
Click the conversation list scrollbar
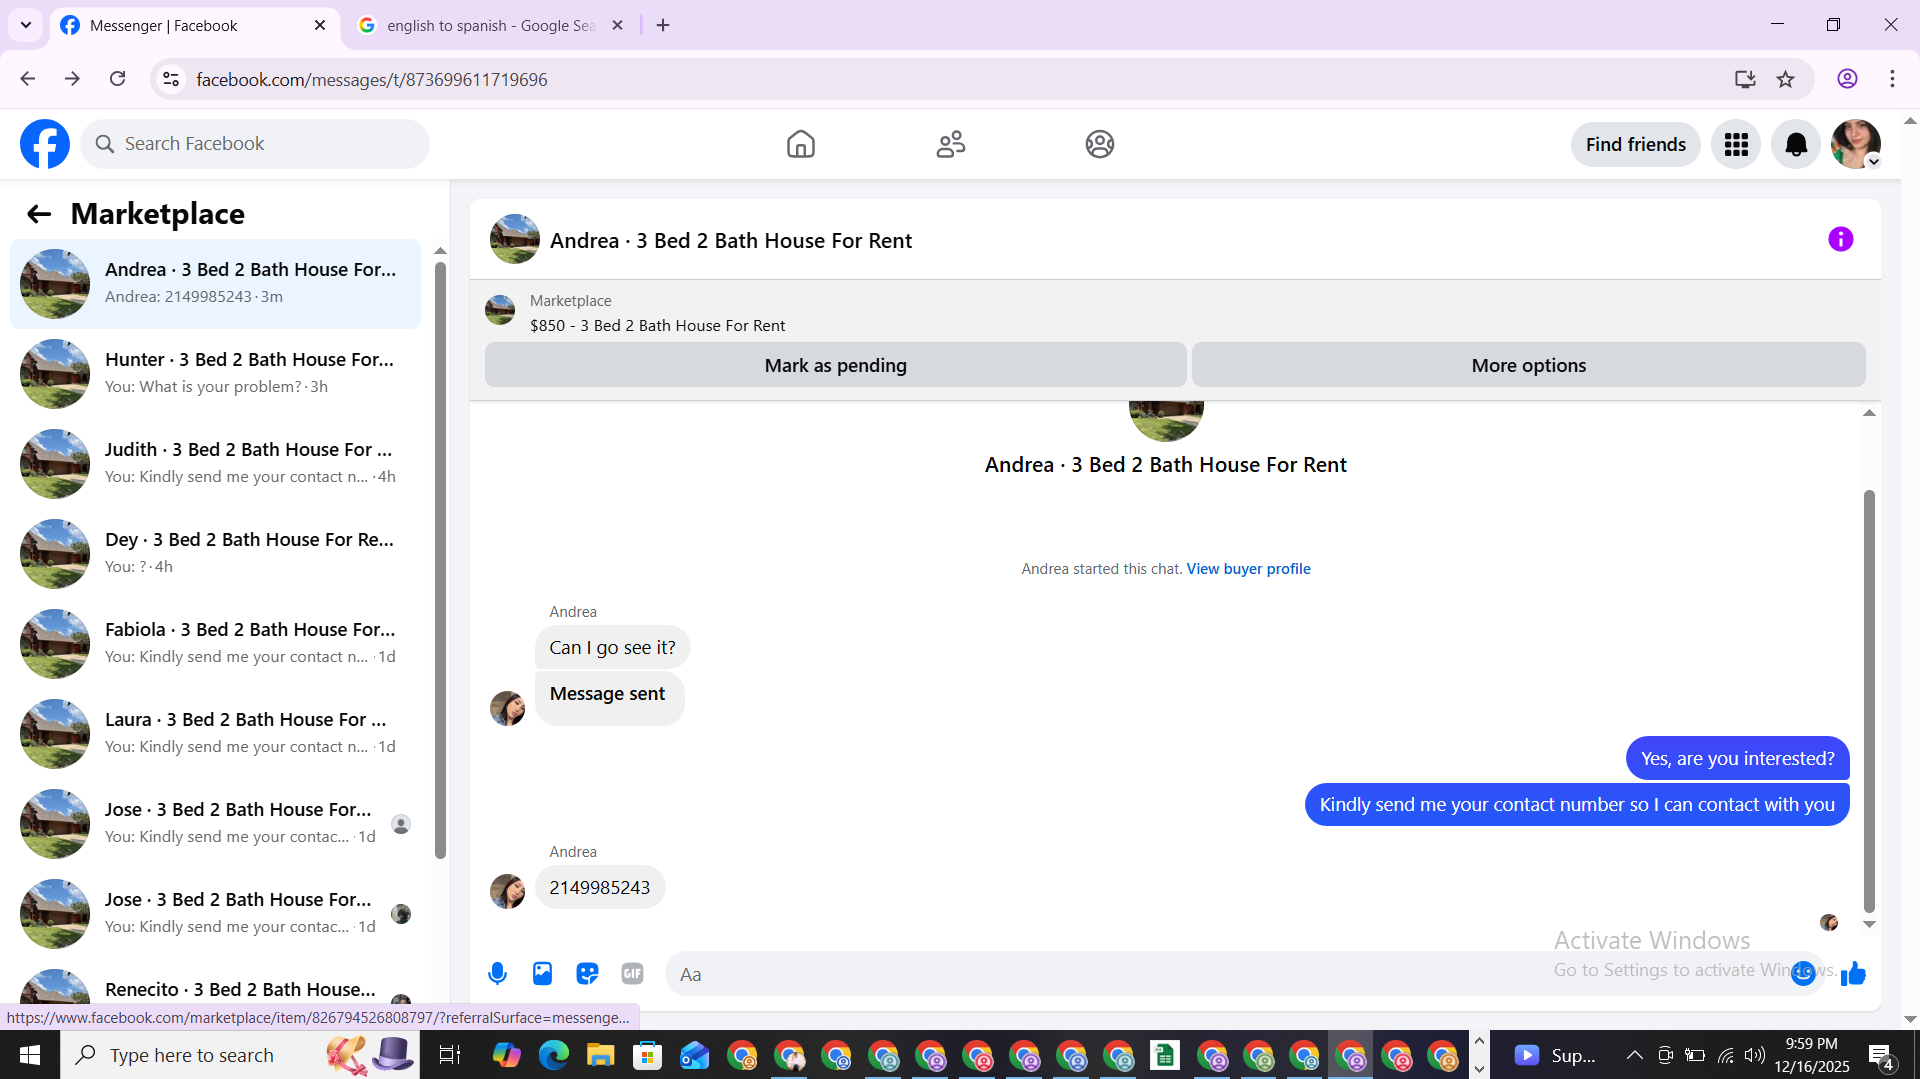coord(440,560)
